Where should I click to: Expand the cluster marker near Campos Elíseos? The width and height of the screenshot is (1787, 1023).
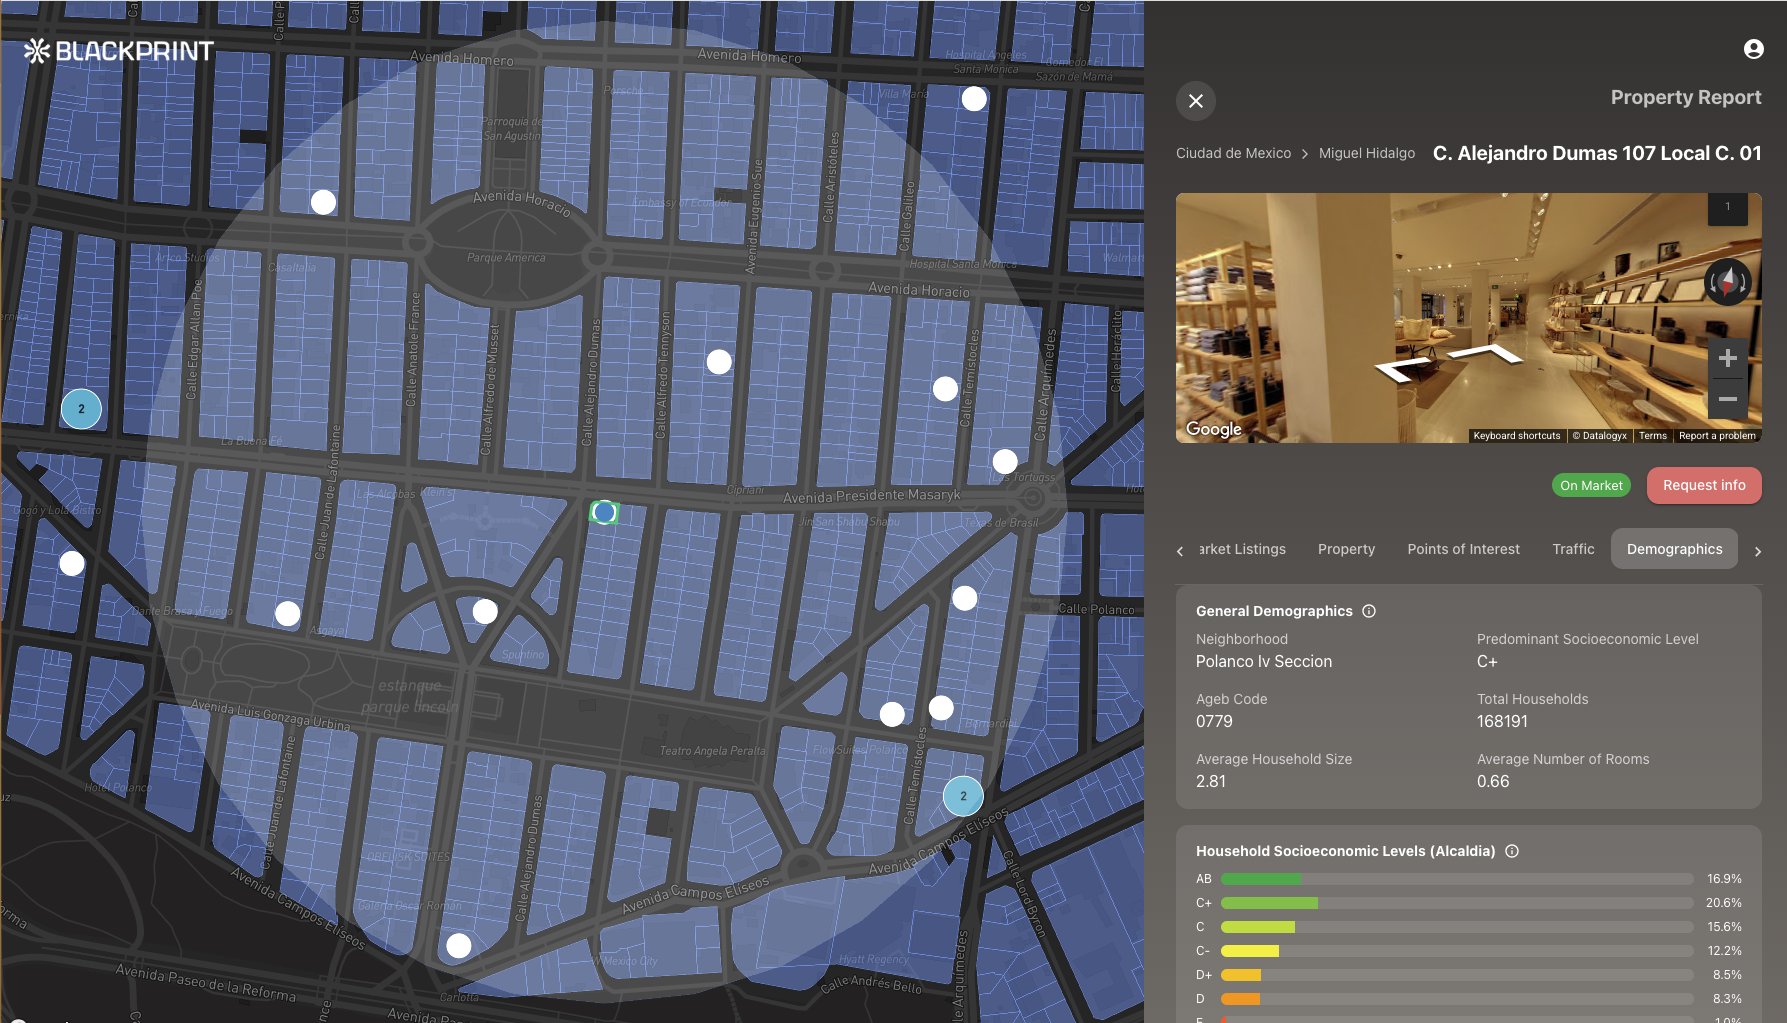pos(963,796)
